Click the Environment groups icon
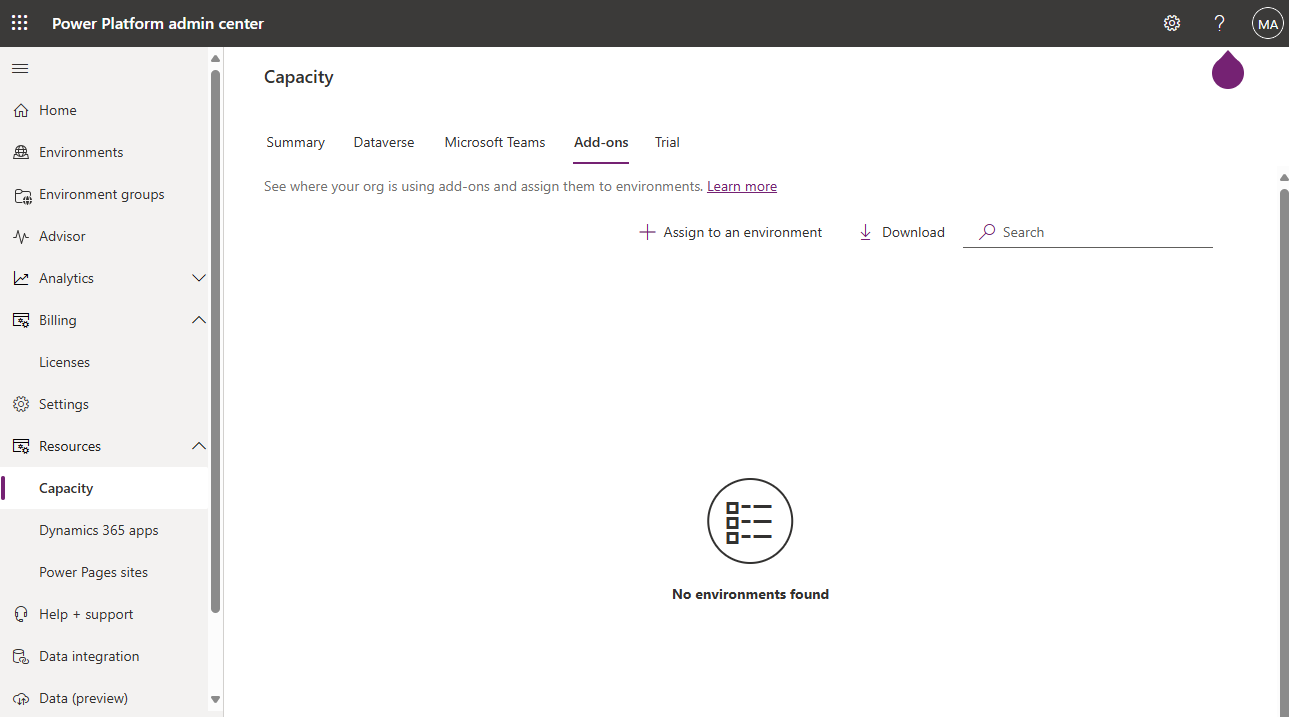Image resolution: width=1289 pixels, height=717 pixels. pyautogui.click(x=22, y=195)
